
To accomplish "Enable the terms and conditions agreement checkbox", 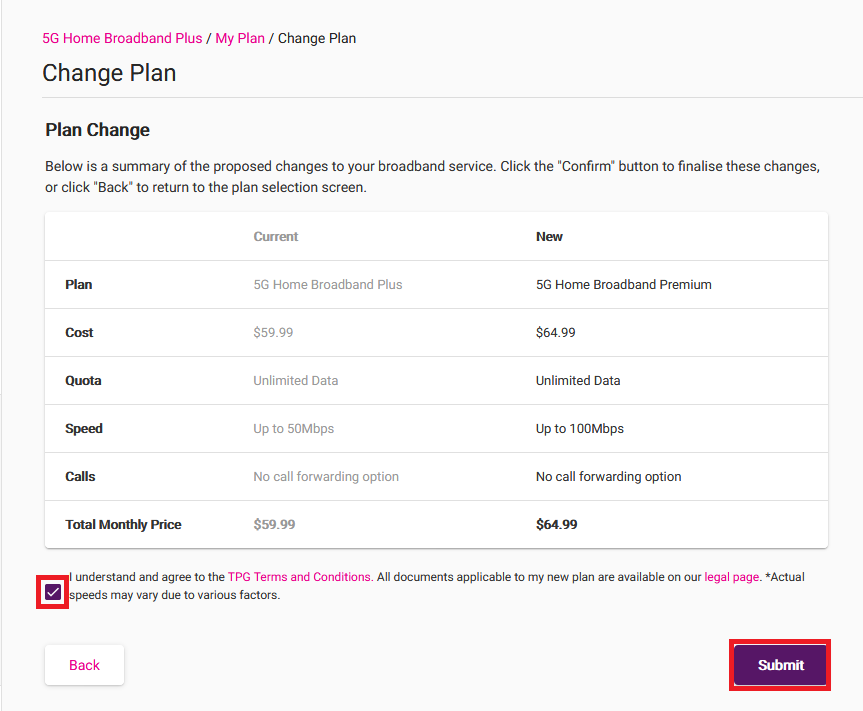I will pos(52,592).
